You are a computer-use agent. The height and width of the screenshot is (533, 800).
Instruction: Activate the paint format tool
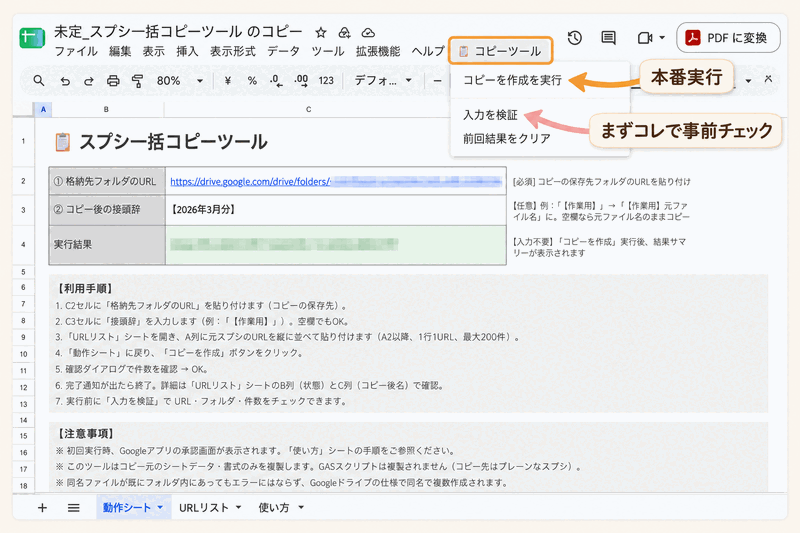[137, 81]
